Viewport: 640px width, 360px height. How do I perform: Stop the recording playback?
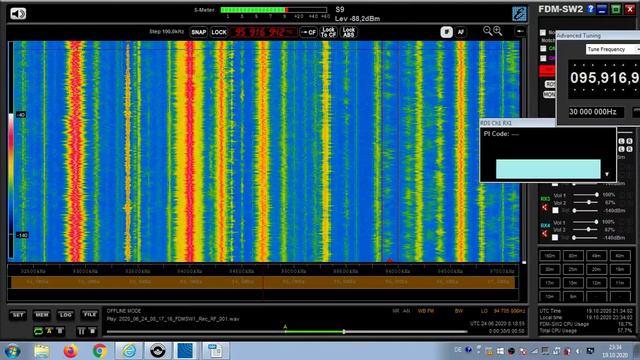(92, 331)
